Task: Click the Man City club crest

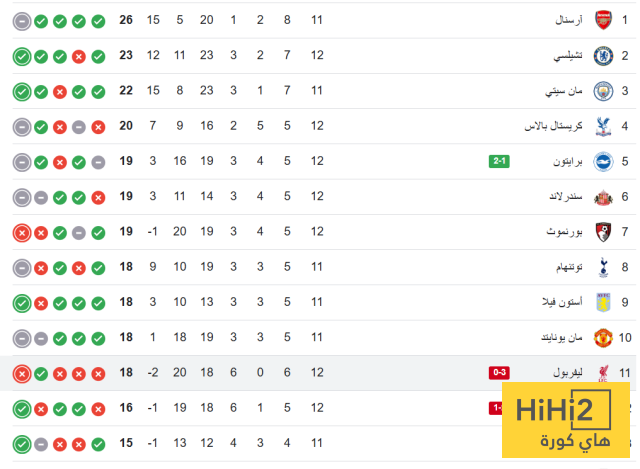Action: [x=603, y=91]
